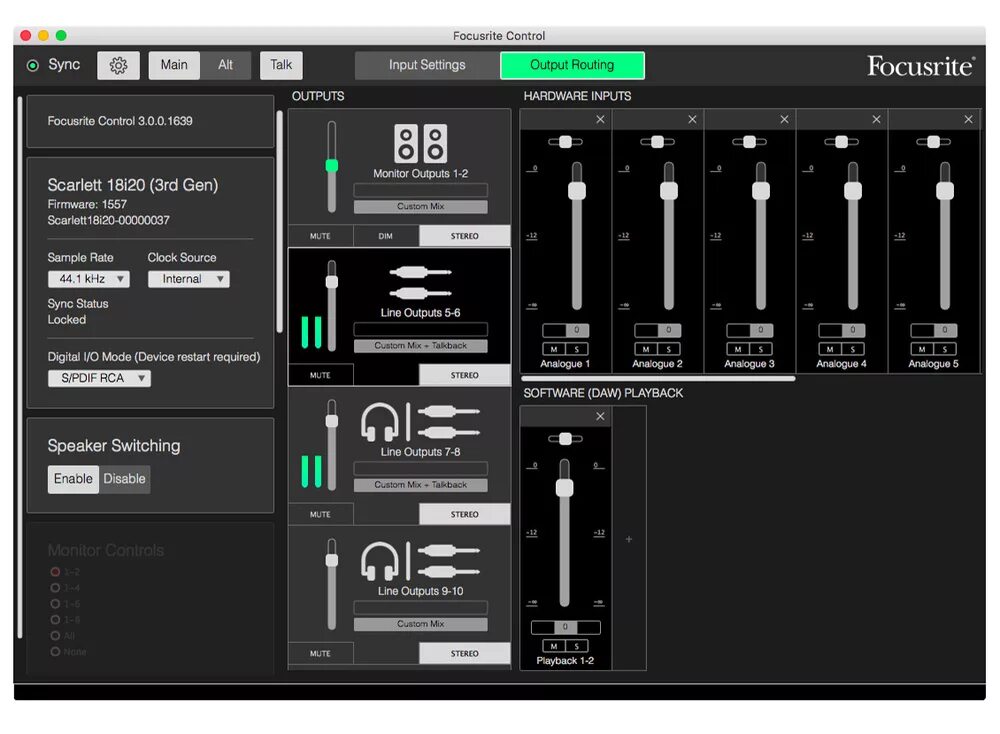
Task: Click the Line Outputs 9-10 headphone icon
Action: point(379,561)
